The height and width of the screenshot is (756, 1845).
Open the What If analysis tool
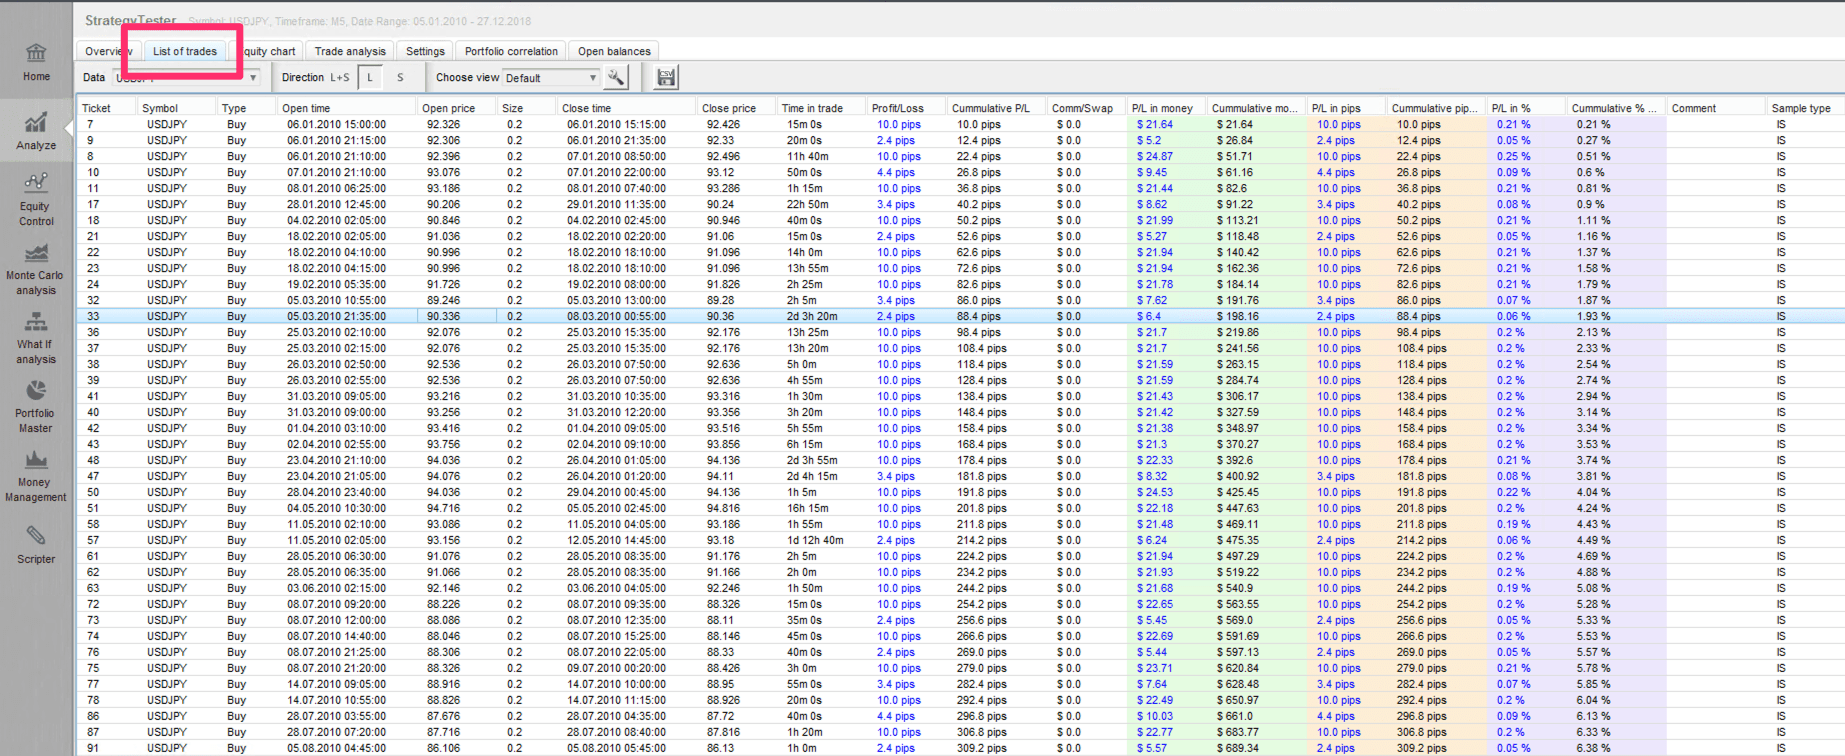tap(36, 337)
